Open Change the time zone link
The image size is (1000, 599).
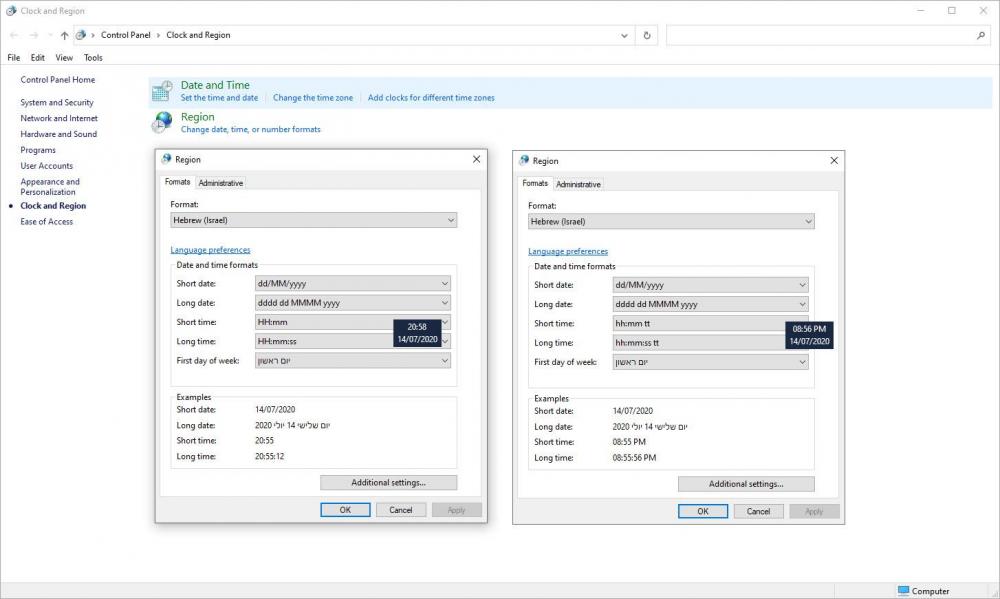click(x=312, y=98)
